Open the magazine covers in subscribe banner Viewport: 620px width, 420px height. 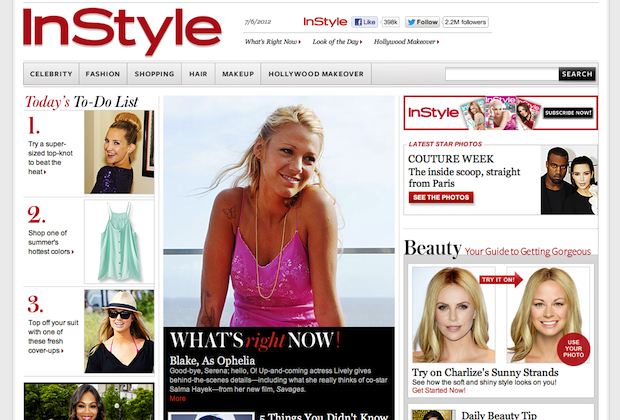(500, 113)
